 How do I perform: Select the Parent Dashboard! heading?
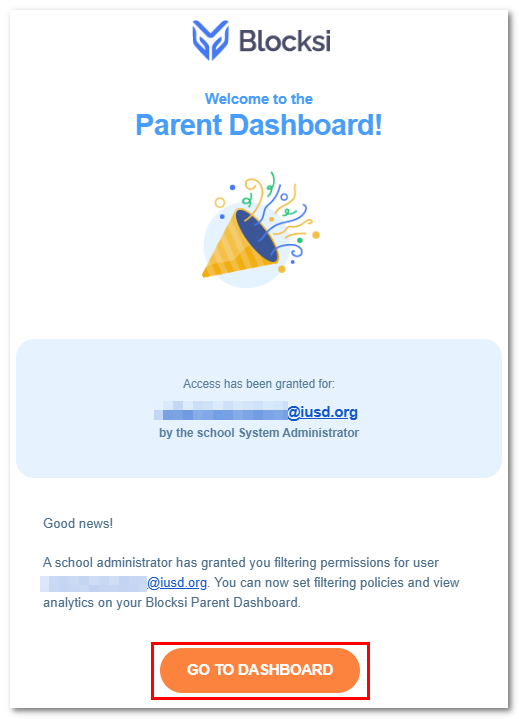(259, 124)
